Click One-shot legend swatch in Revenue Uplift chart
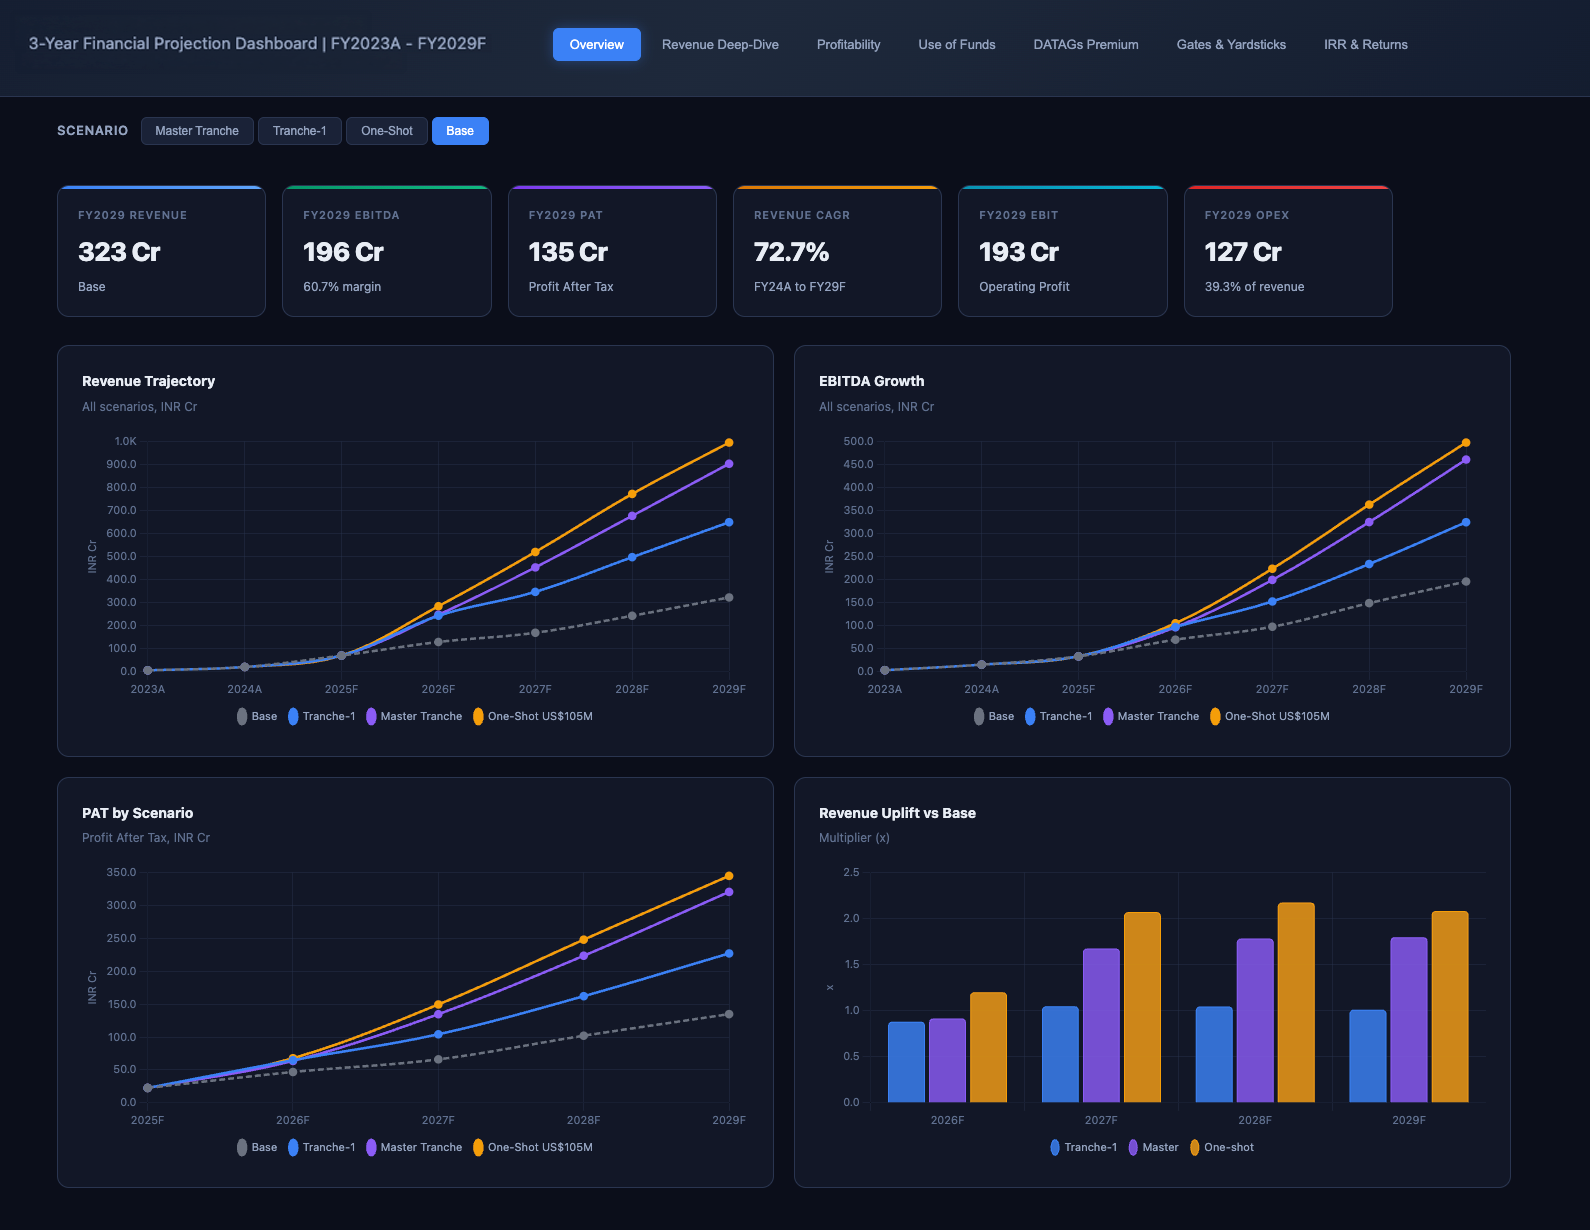Screen dimensions: 1590x1230 [1195, 1147]
